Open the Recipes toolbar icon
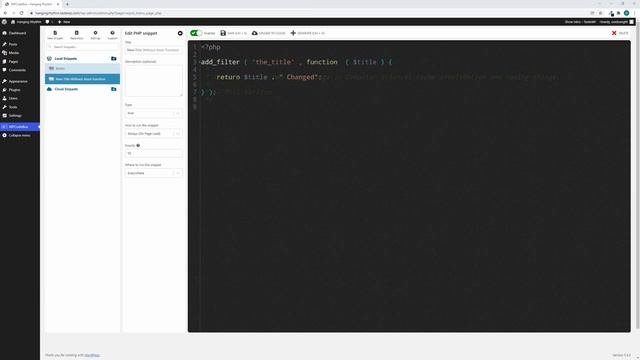640x360 pixels. (x=76, y=35)
